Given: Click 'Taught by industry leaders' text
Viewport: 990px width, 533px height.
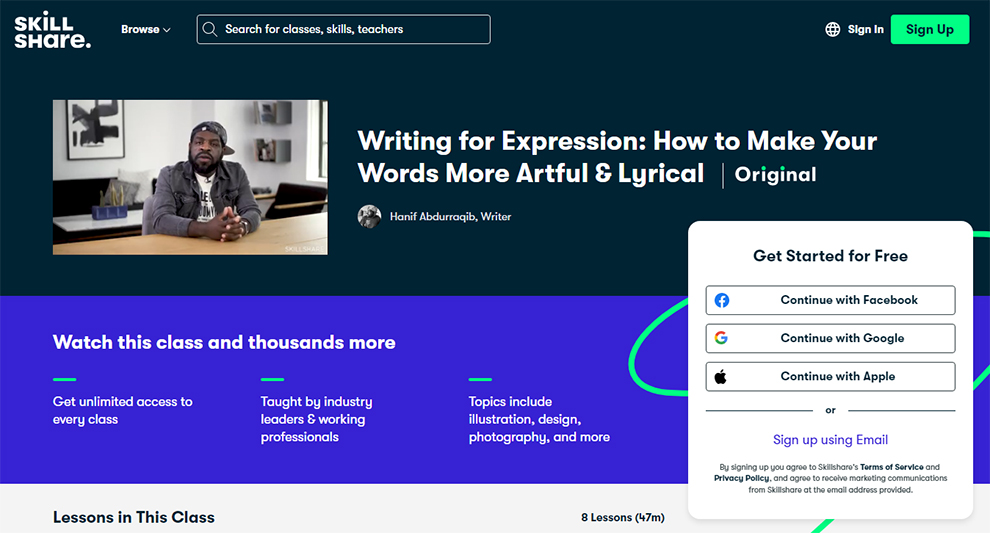Looking at the screenshot, I should tap(316, 419).
